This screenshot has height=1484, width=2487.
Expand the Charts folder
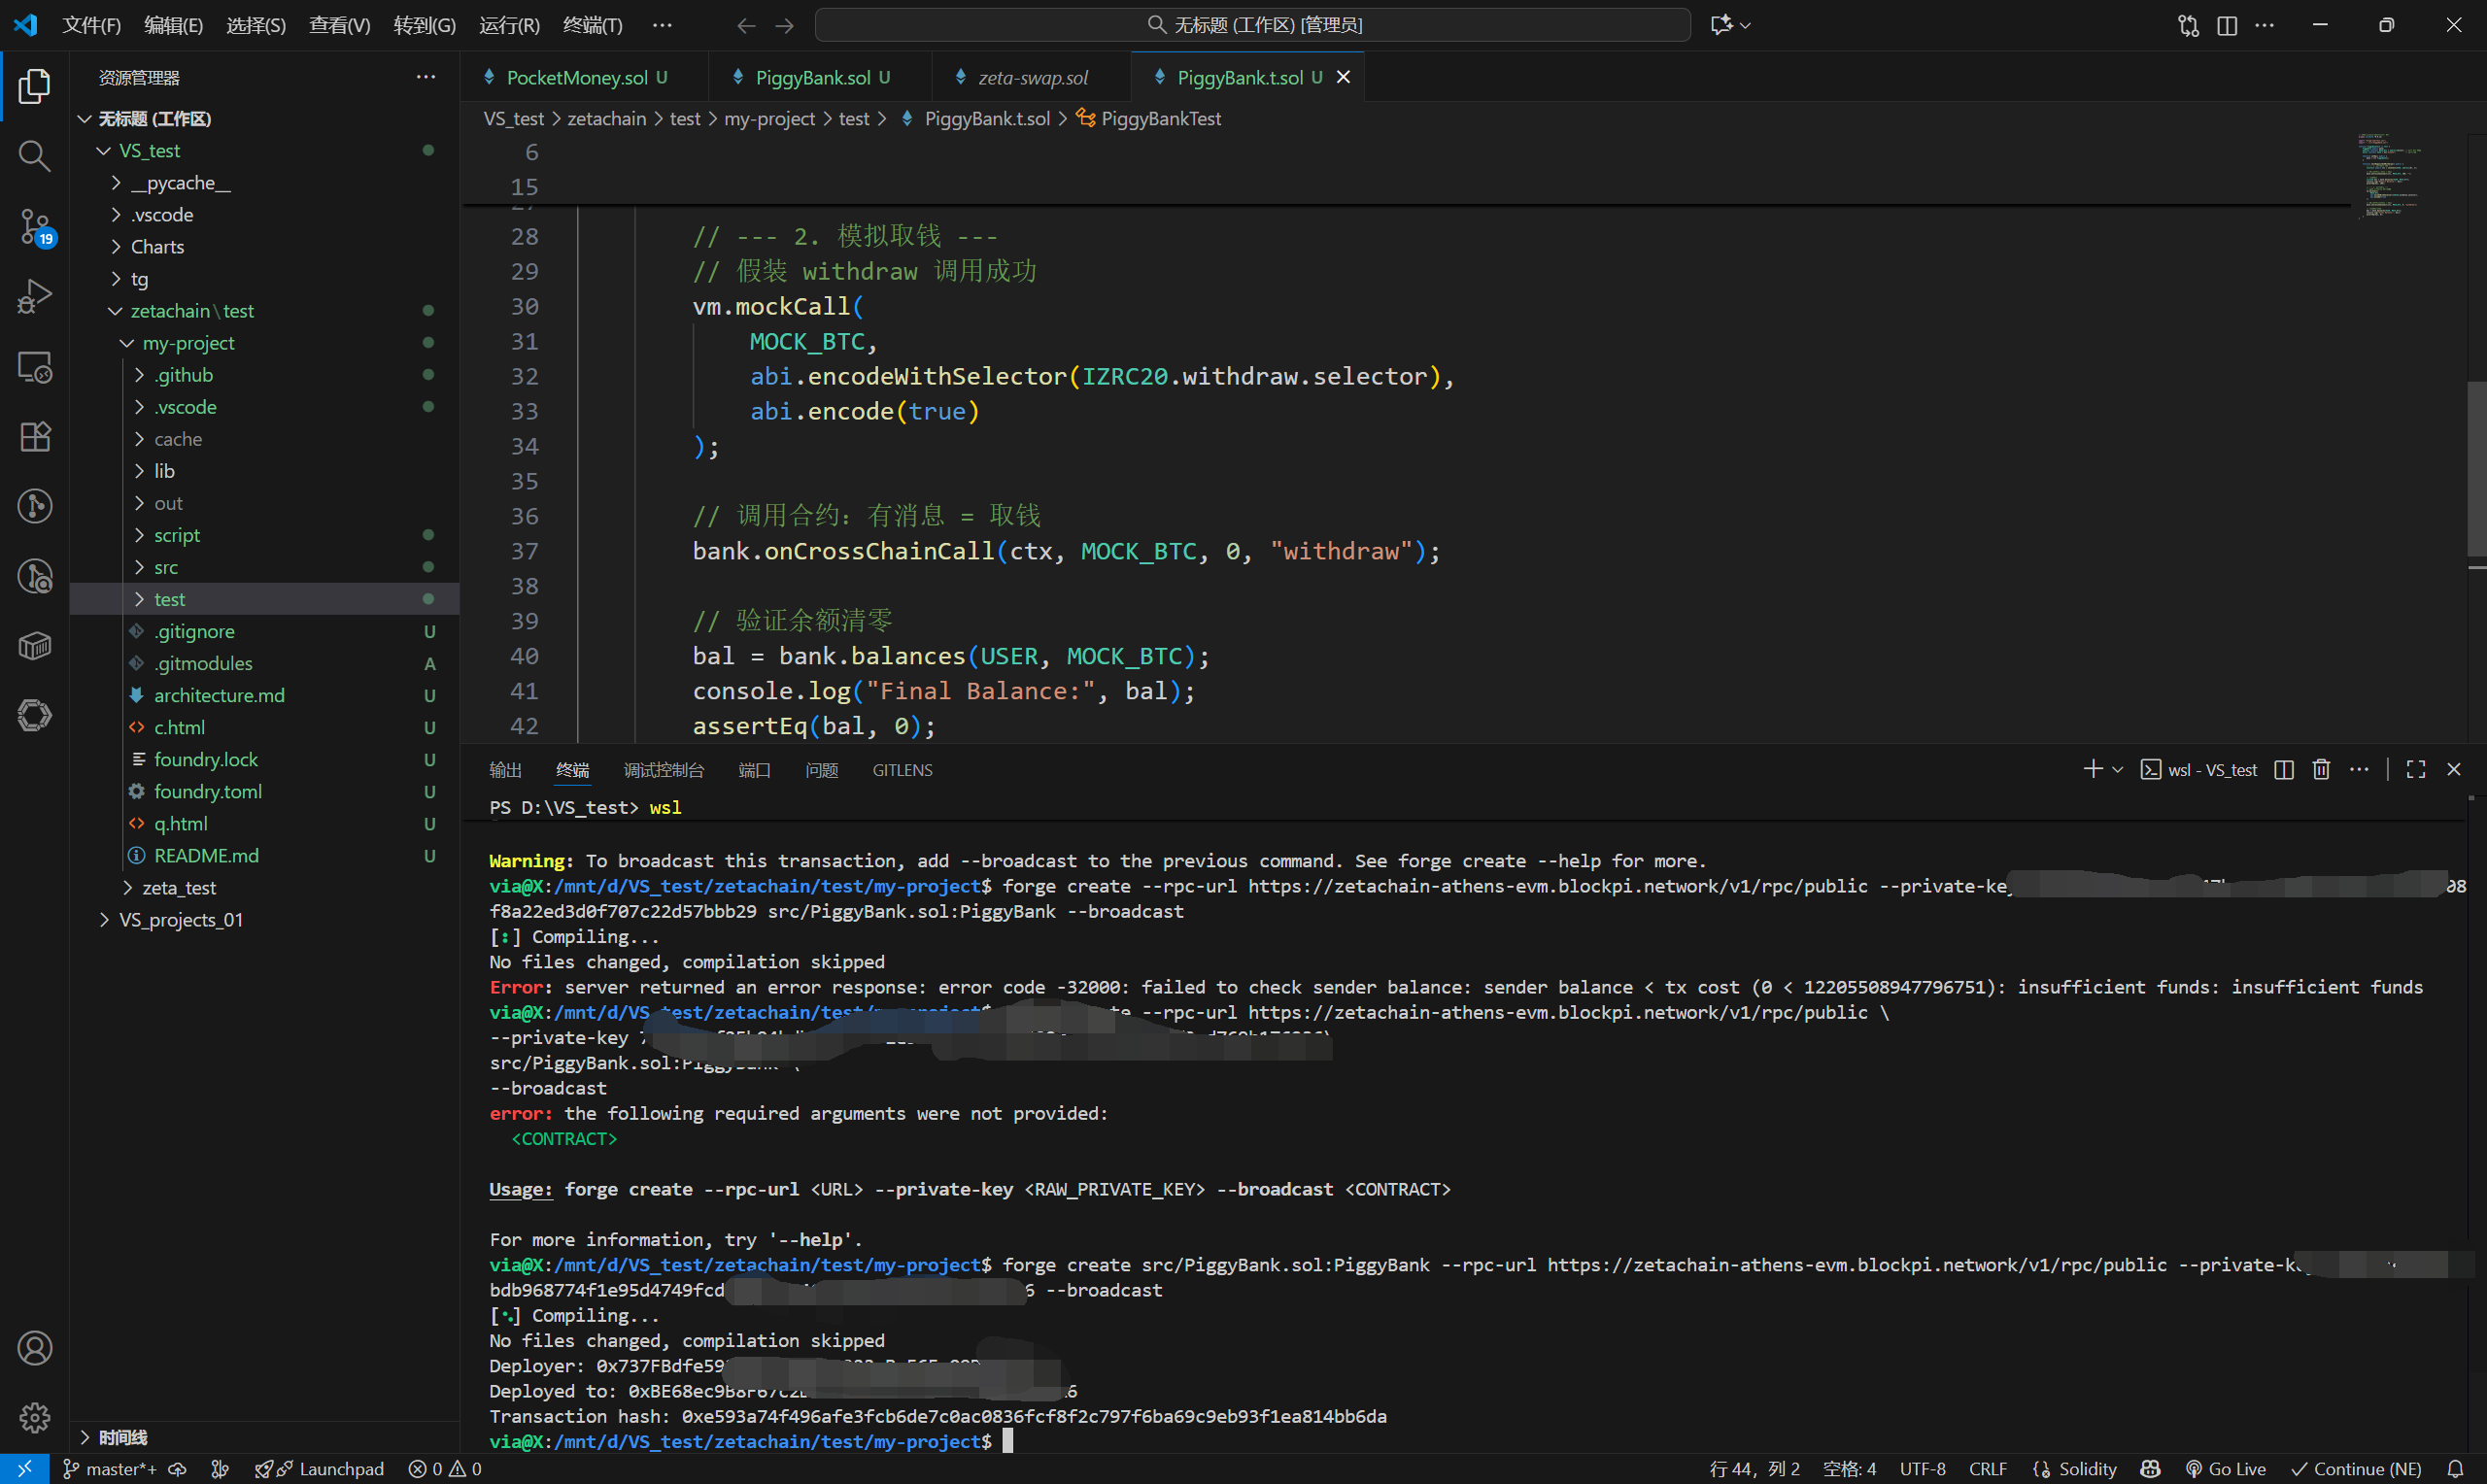pos(157,247)
